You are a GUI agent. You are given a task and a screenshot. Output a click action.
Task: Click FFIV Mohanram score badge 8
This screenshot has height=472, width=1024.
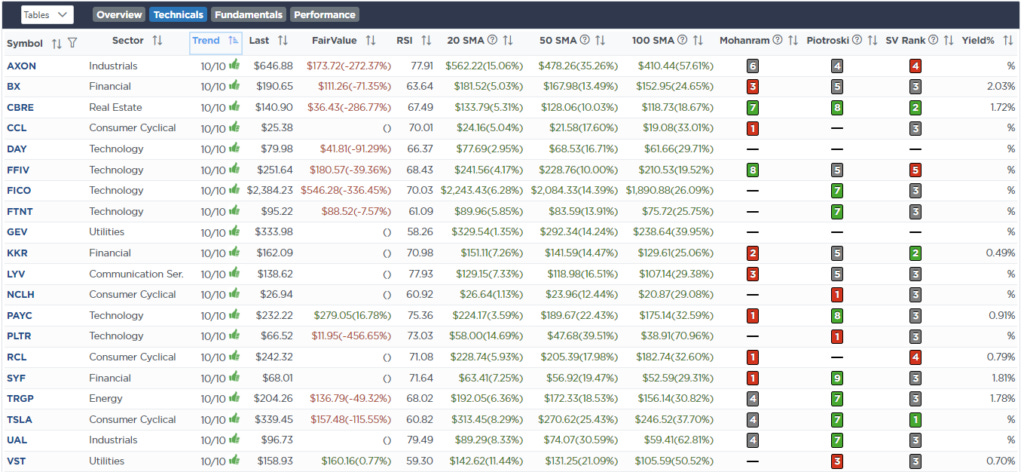pos(752,170)
